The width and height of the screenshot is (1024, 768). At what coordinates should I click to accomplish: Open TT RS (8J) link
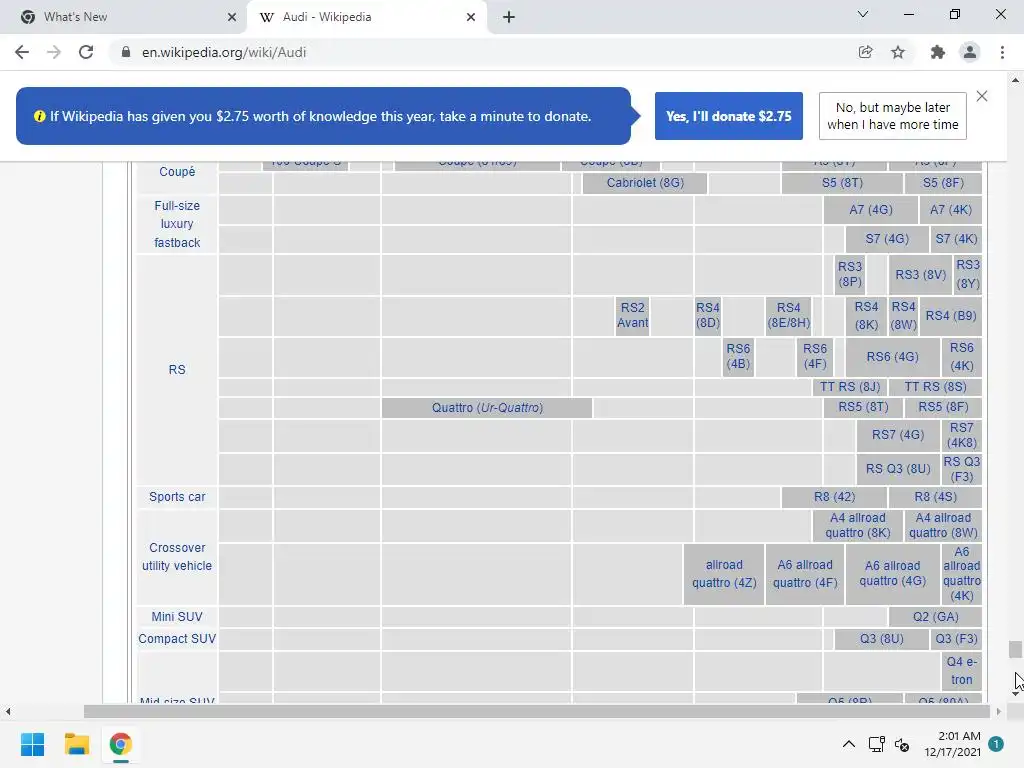point(850,387)
